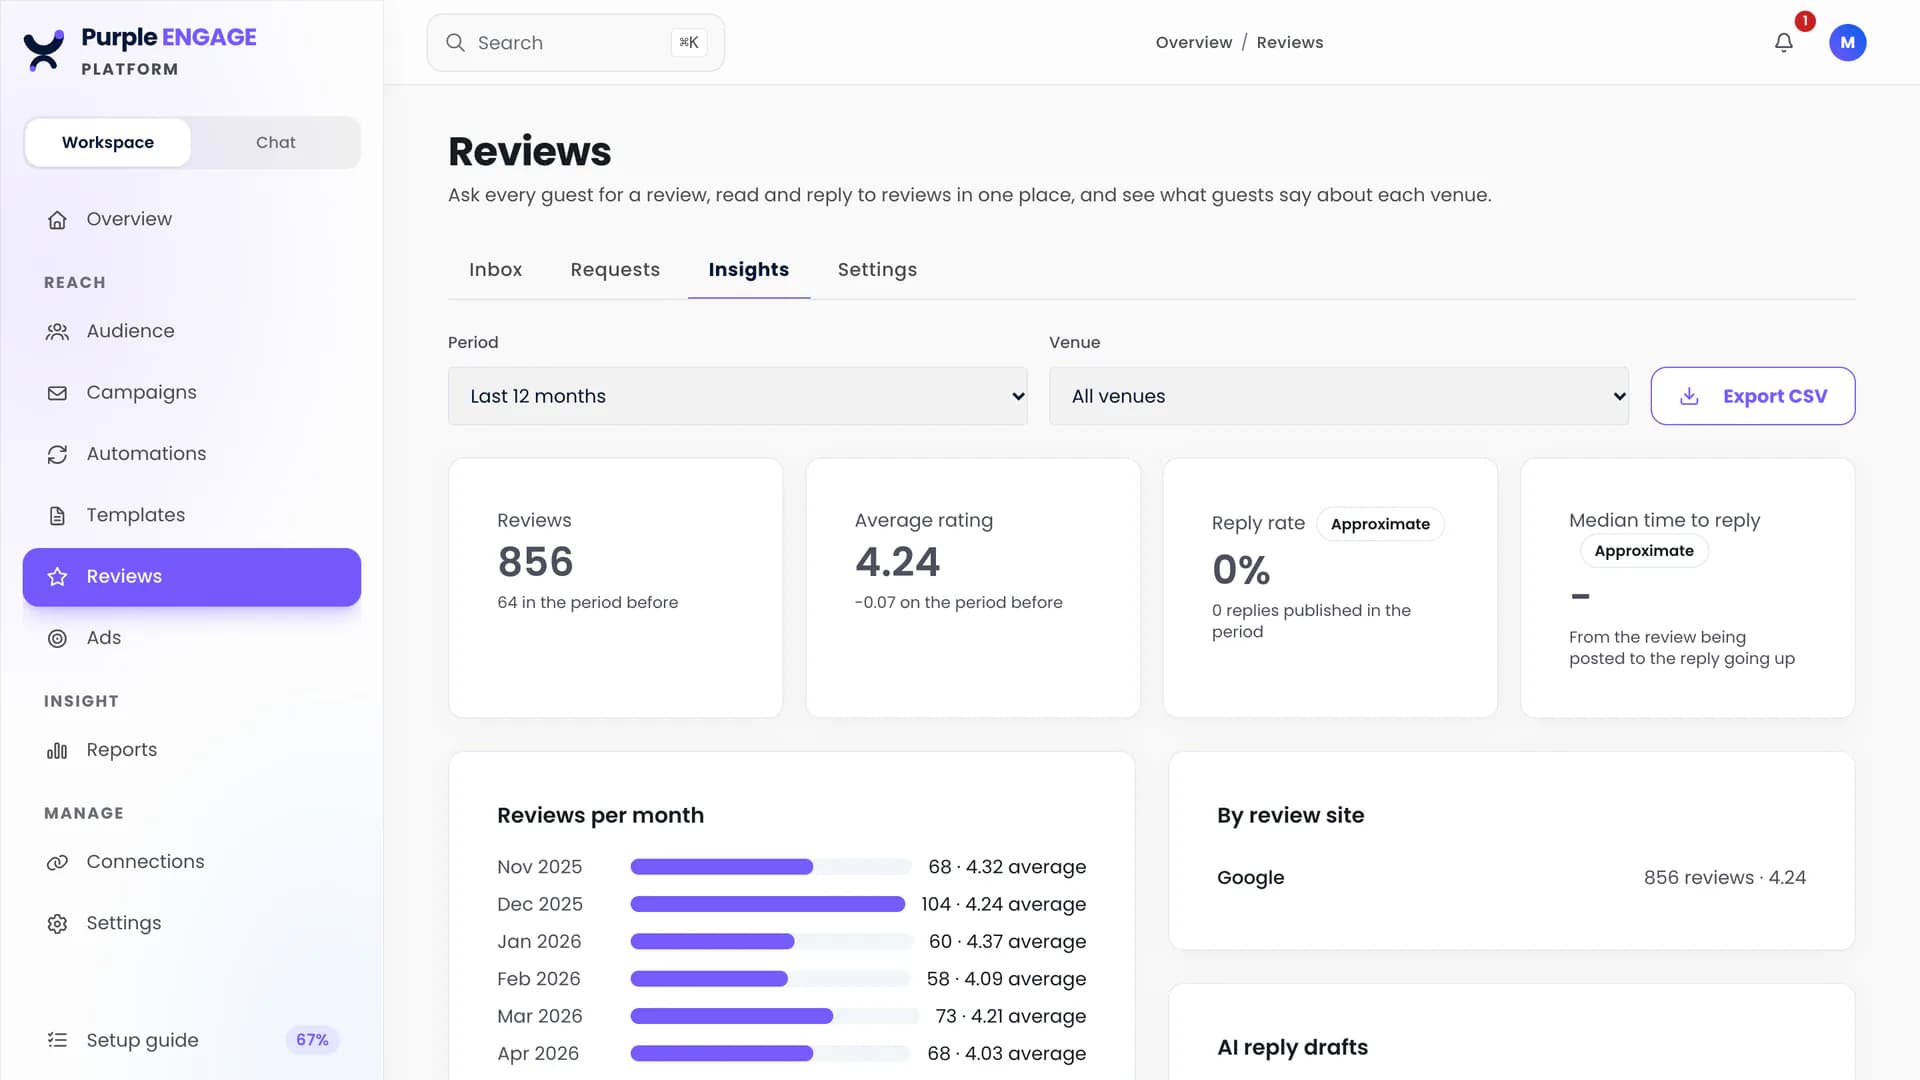Image resolution: width=1920 pixels, height=1080 pixels.
Task: Click the Reports bar chart icon
Action: coord(57,750)
